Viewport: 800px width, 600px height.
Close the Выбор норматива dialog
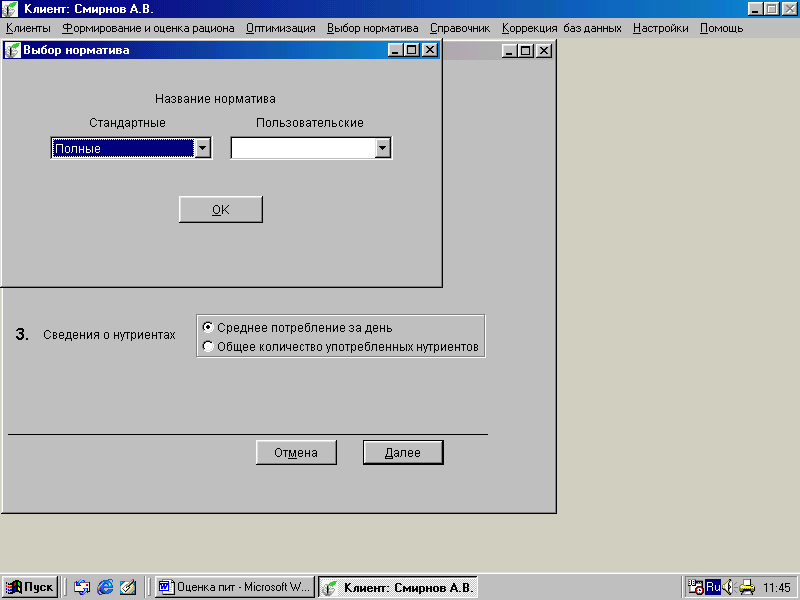[430, 50]
